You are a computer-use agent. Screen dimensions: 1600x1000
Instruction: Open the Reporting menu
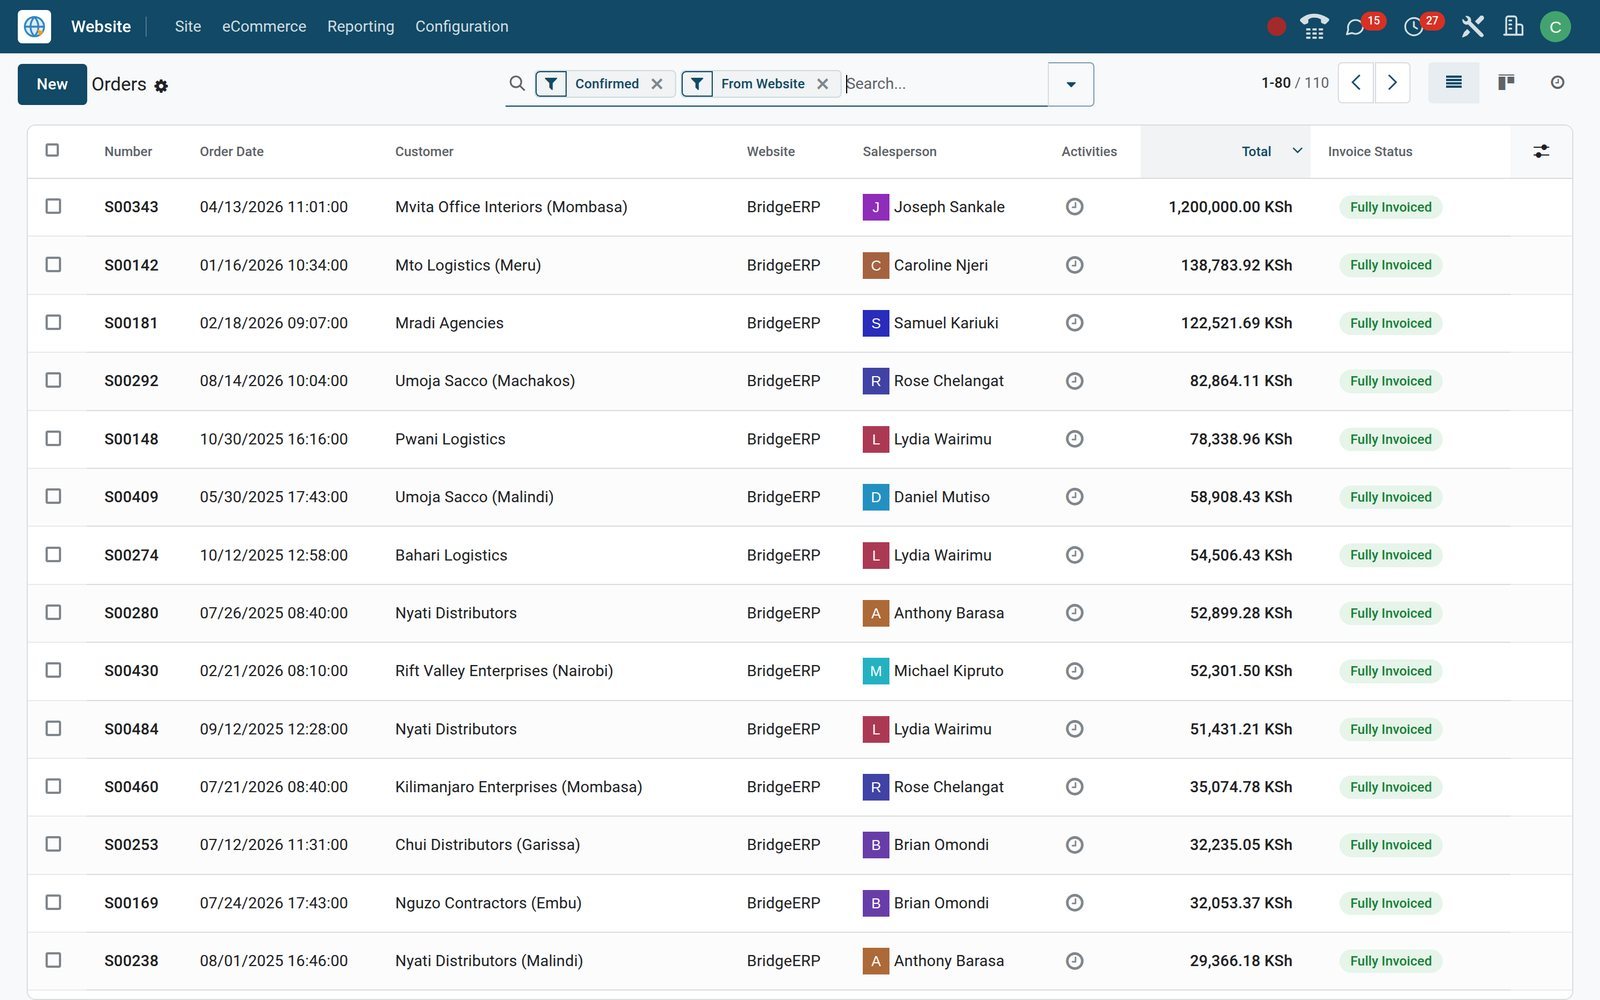[361, 27]
